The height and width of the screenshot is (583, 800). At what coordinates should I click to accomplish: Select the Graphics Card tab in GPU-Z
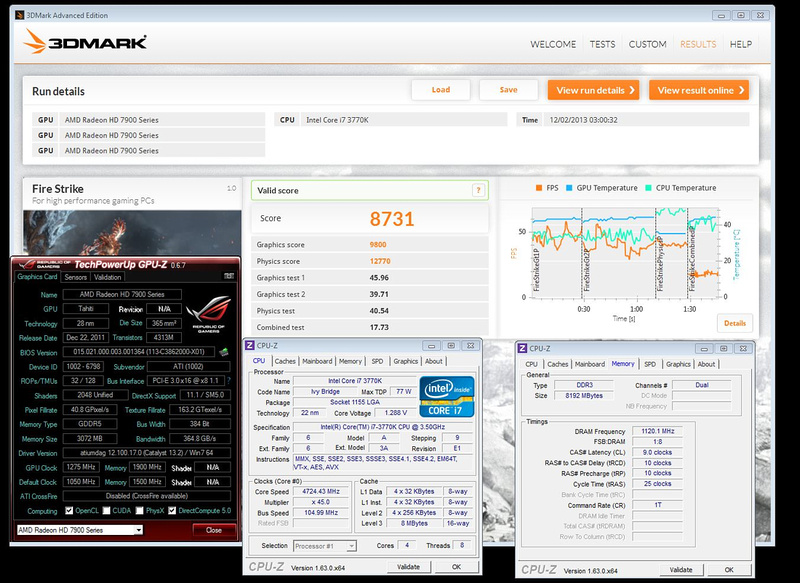click(x=37, y=276)
